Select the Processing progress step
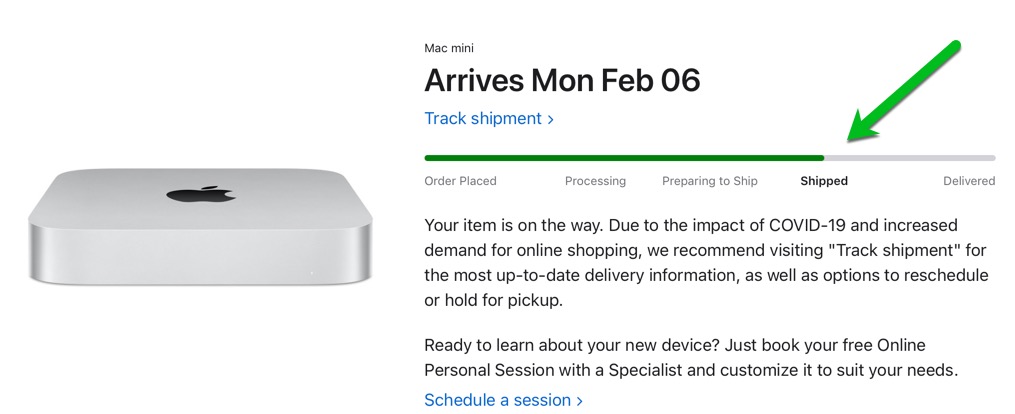Image resolution: width=1015 pixels, height=414 pixels. (595, 181)
